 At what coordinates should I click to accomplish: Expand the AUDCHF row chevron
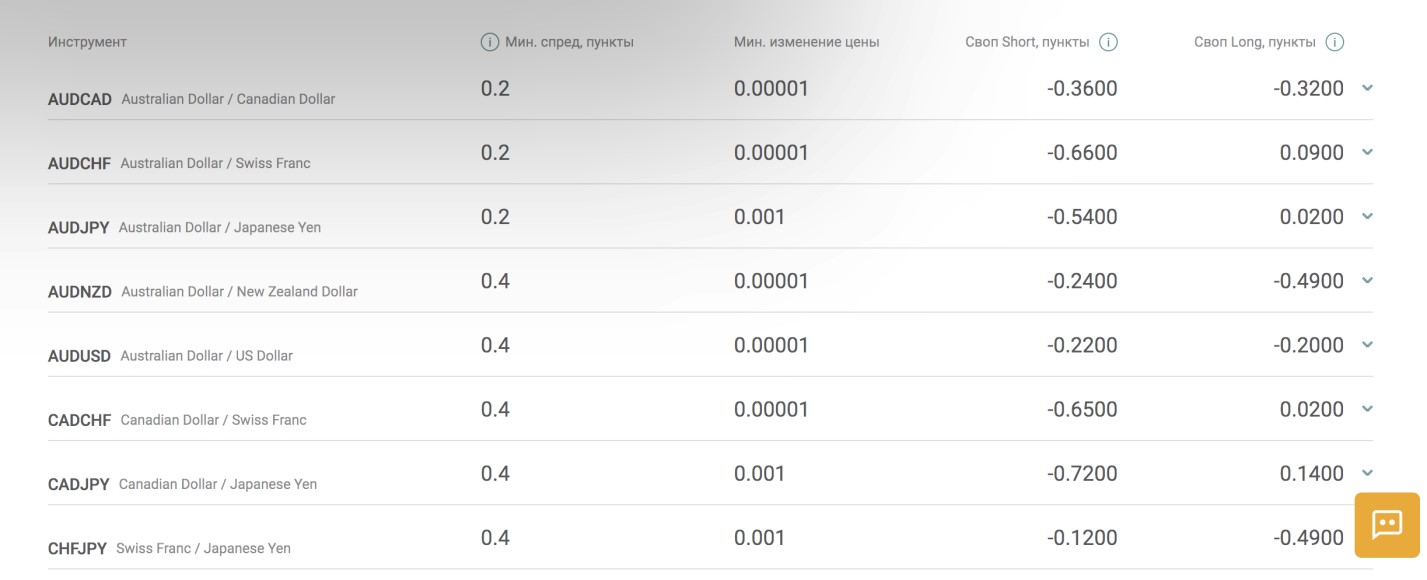(1367, 152)
